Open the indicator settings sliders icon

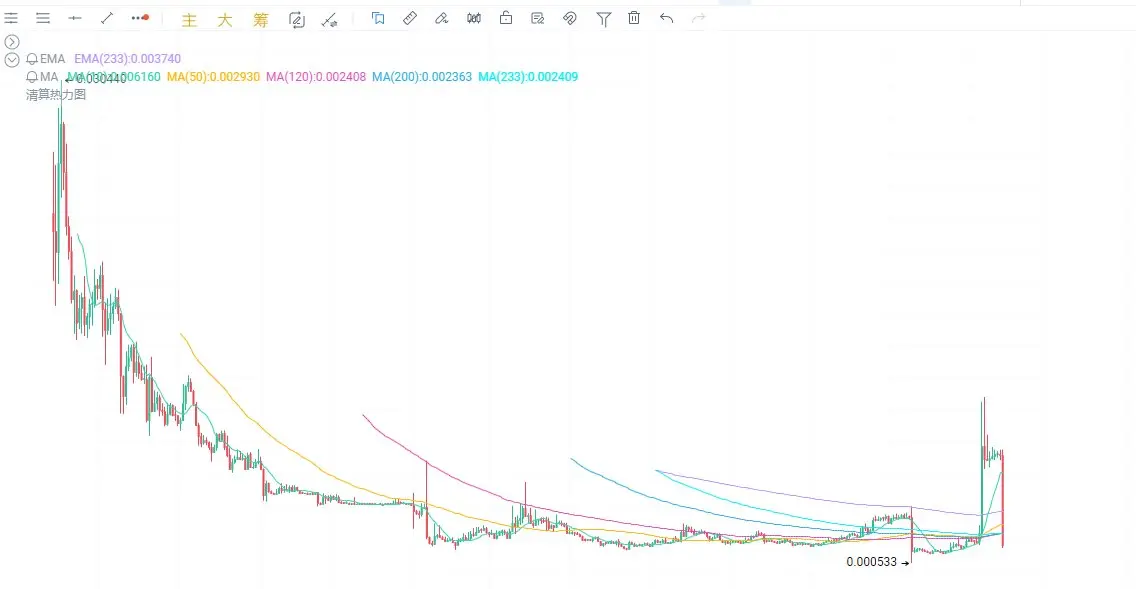pyautogui.click(x=11, y=18)
